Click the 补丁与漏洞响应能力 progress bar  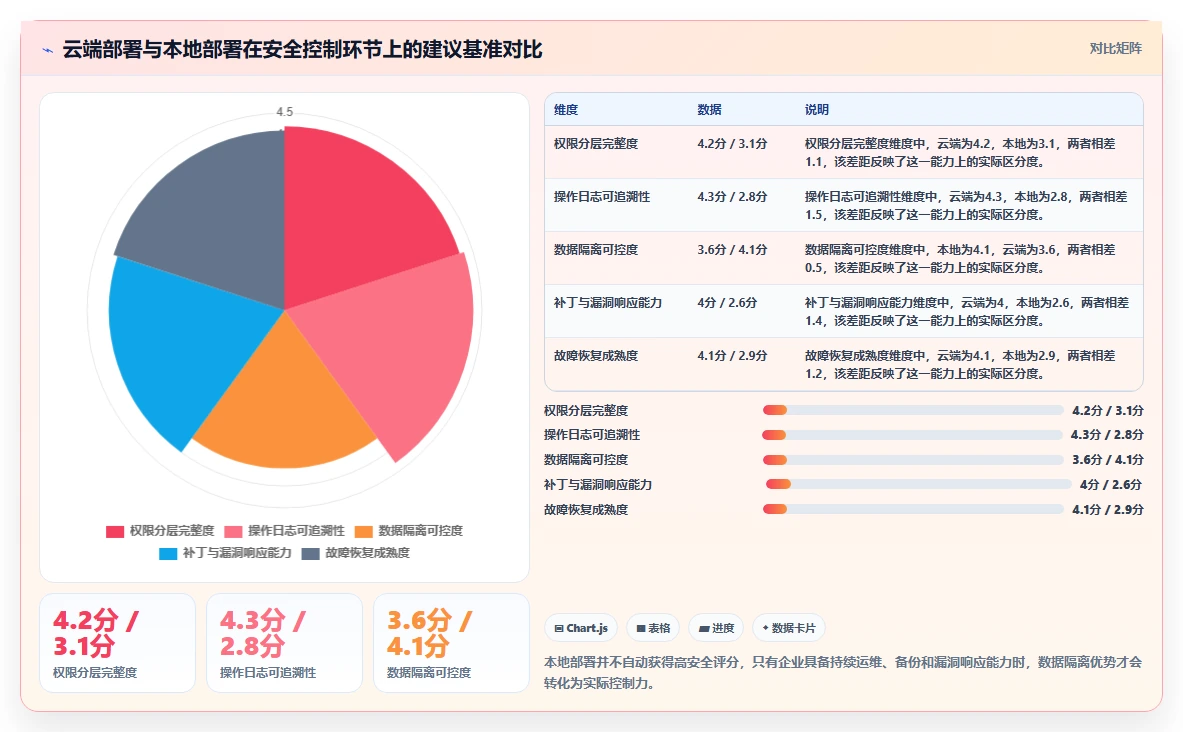(x=918, y=484)
